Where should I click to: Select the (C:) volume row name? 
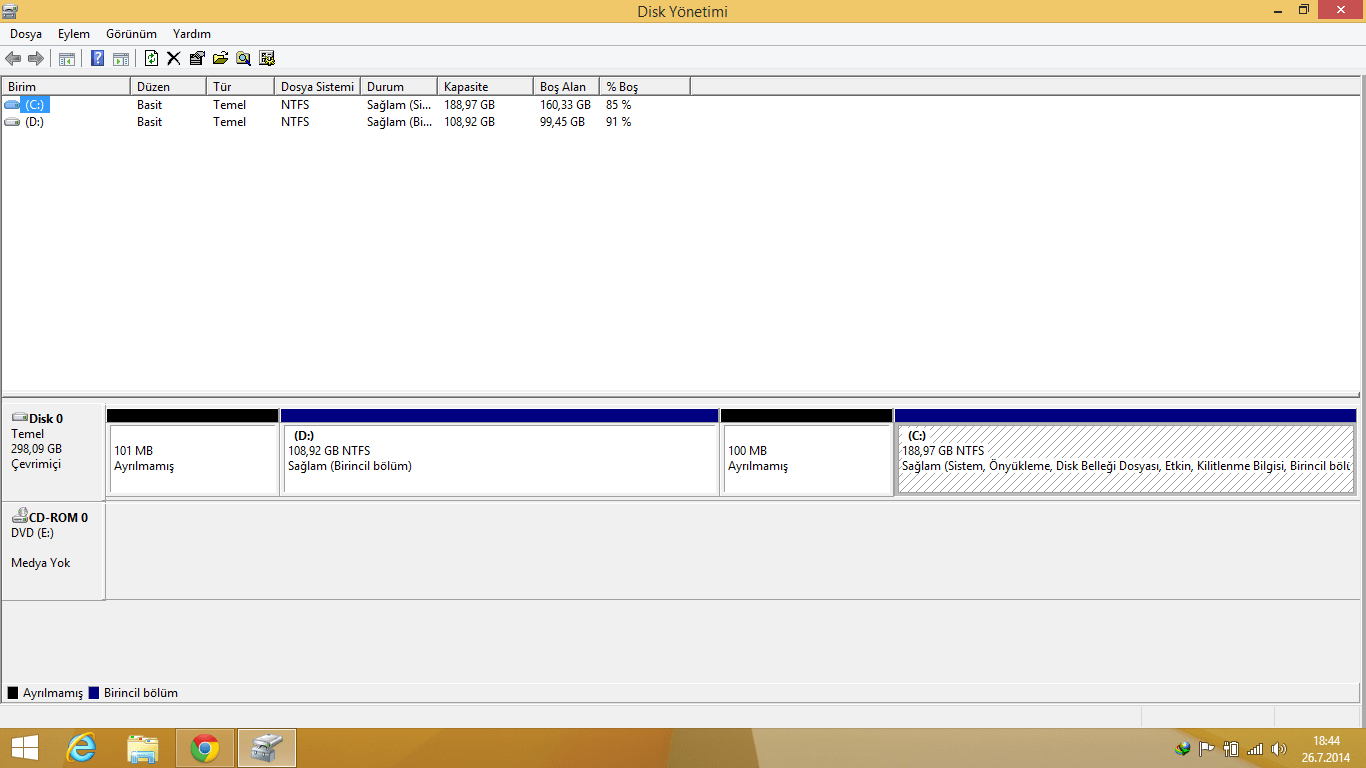point(36,105)
